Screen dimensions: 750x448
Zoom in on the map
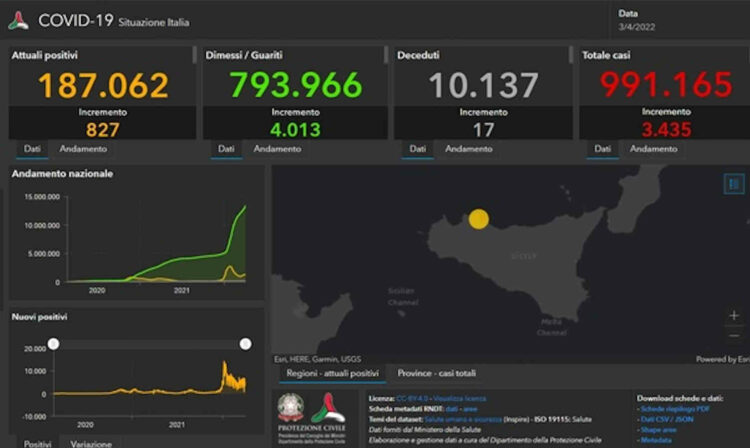tap(734, 316)
